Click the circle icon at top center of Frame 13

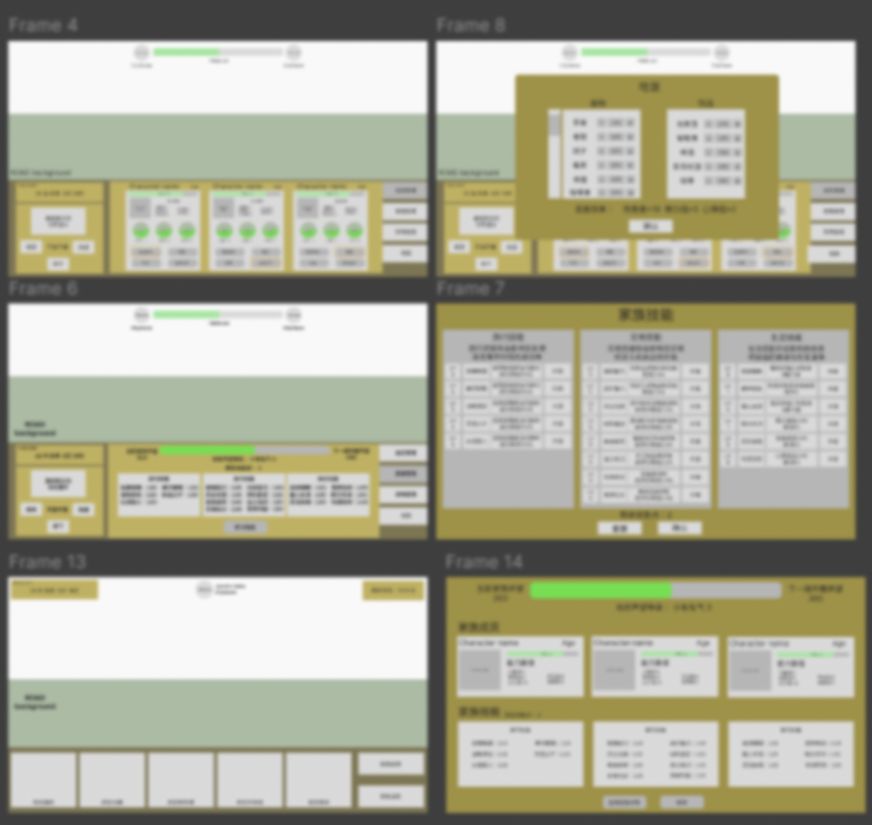[x=205, y=590]
